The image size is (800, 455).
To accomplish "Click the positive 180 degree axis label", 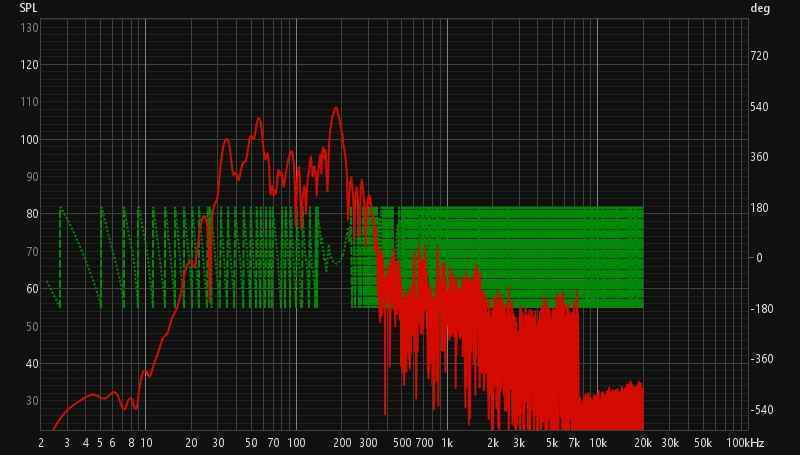I will 759,208.
